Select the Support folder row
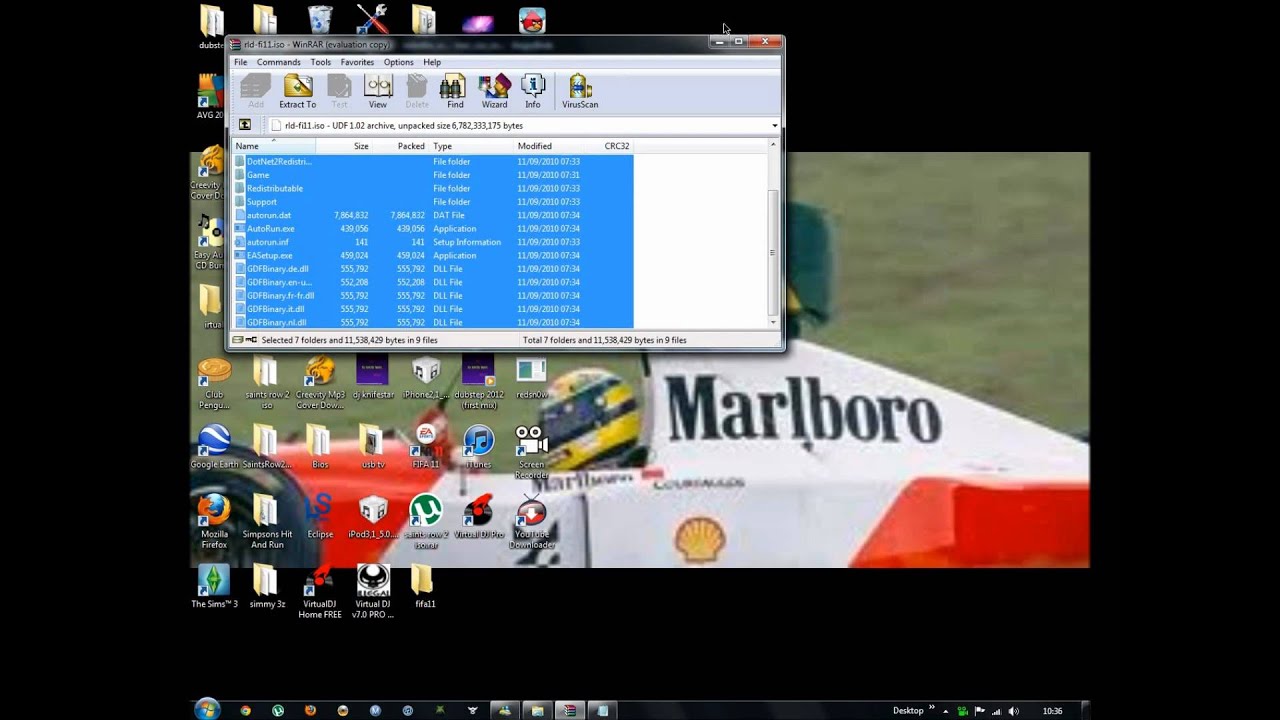1280x720 pixels. [x=433, y=202]
